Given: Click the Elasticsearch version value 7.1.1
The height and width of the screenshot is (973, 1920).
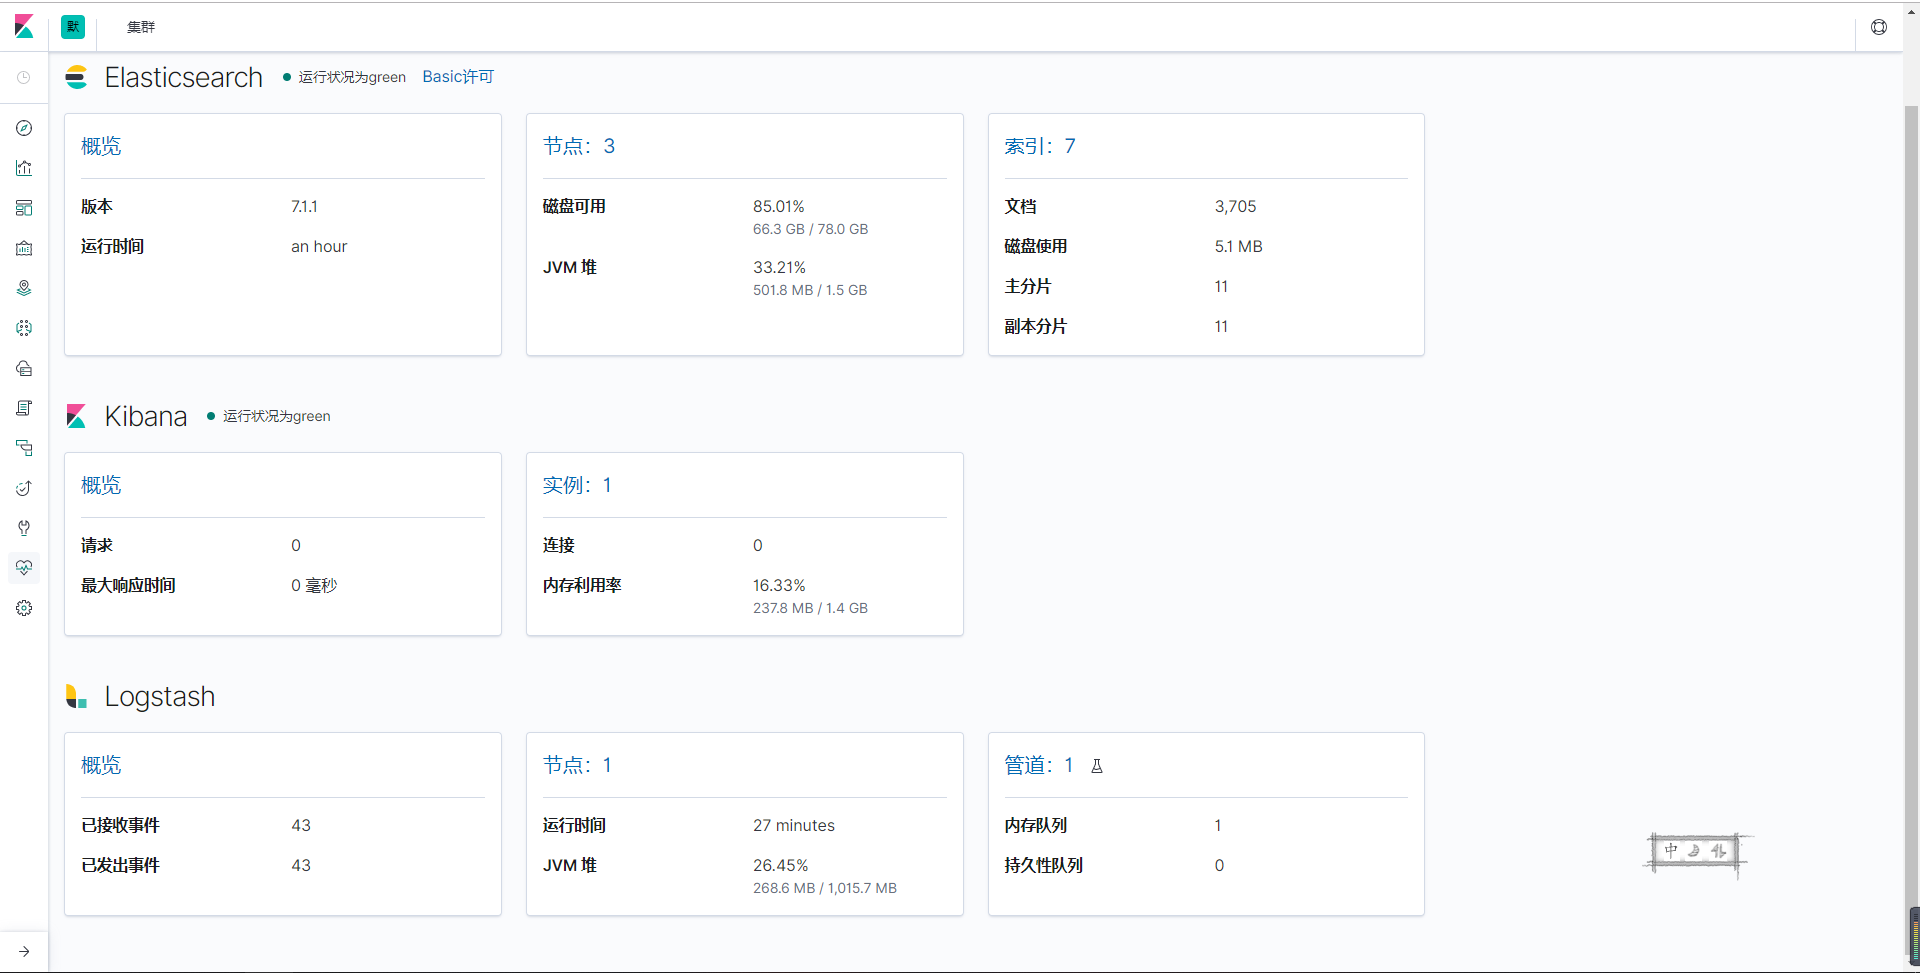Looking at the screenshot, I should (304, 207).
